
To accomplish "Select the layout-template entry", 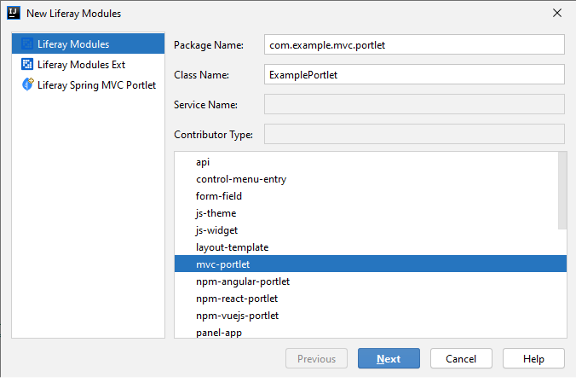I will click(371, 247).
